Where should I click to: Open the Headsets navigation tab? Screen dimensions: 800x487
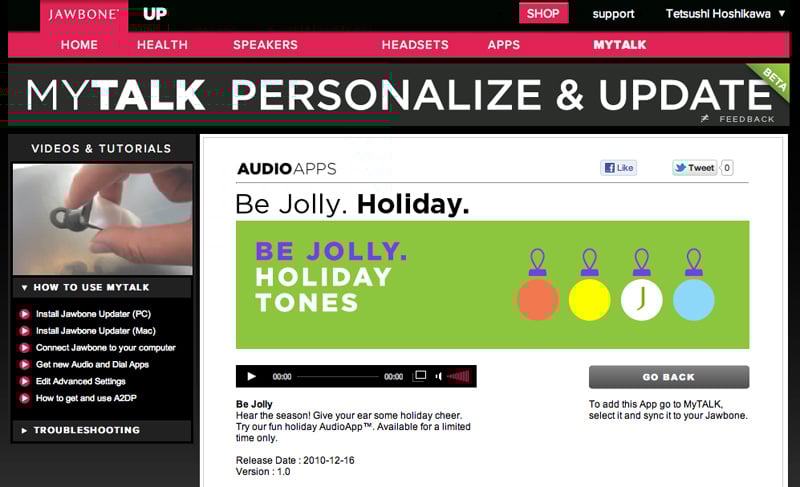click(415, 45)
